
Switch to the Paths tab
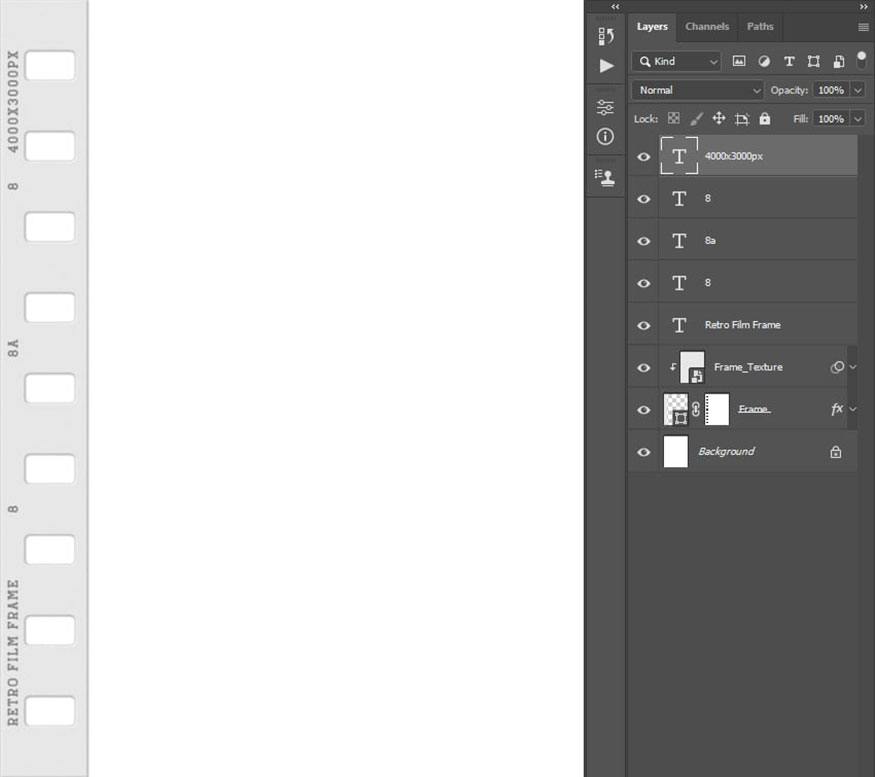[x=760, y=26]
